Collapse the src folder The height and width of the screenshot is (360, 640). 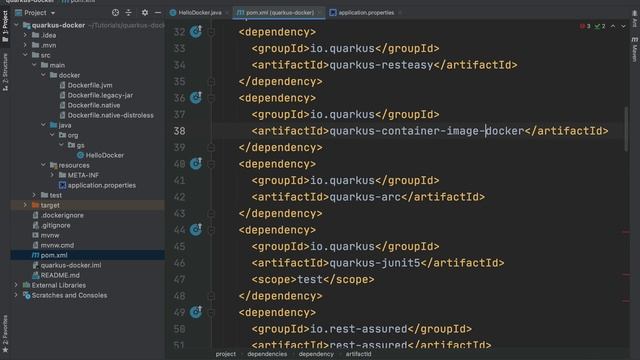25,55
